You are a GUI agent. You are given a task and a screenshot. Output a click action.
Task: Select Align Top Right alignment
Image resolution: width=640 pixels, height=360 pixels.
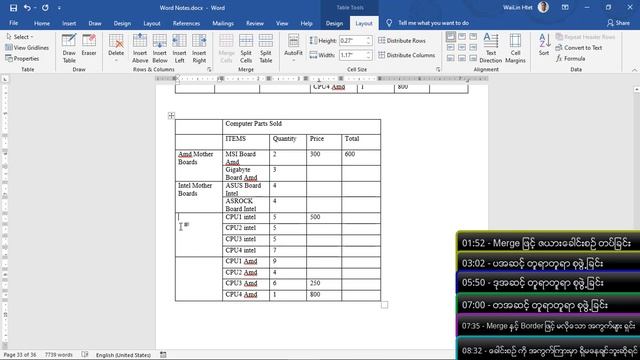click(473, 37)
